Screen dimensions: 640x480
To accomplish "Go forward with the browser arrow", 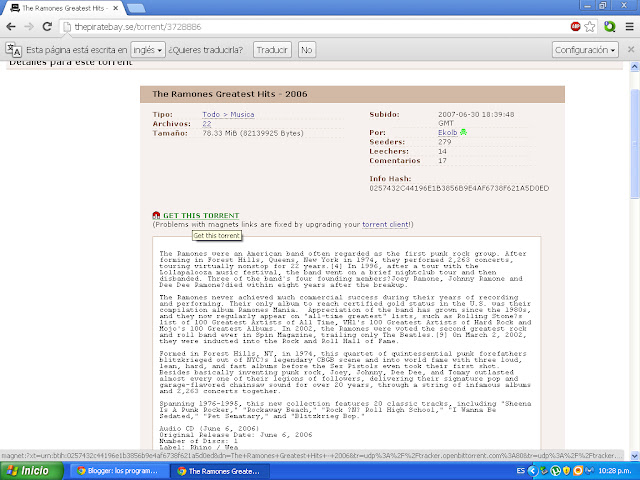I will coord(29,27).
